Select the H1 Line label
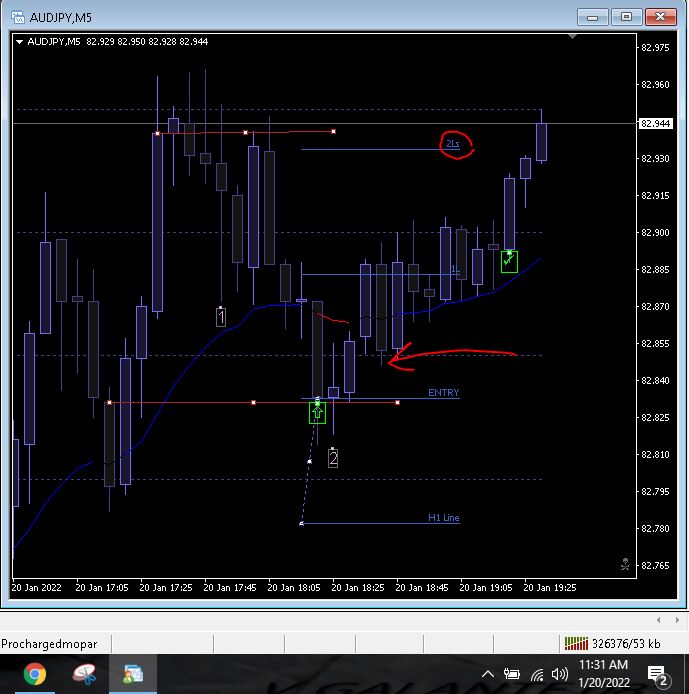 tap(443, 517)
